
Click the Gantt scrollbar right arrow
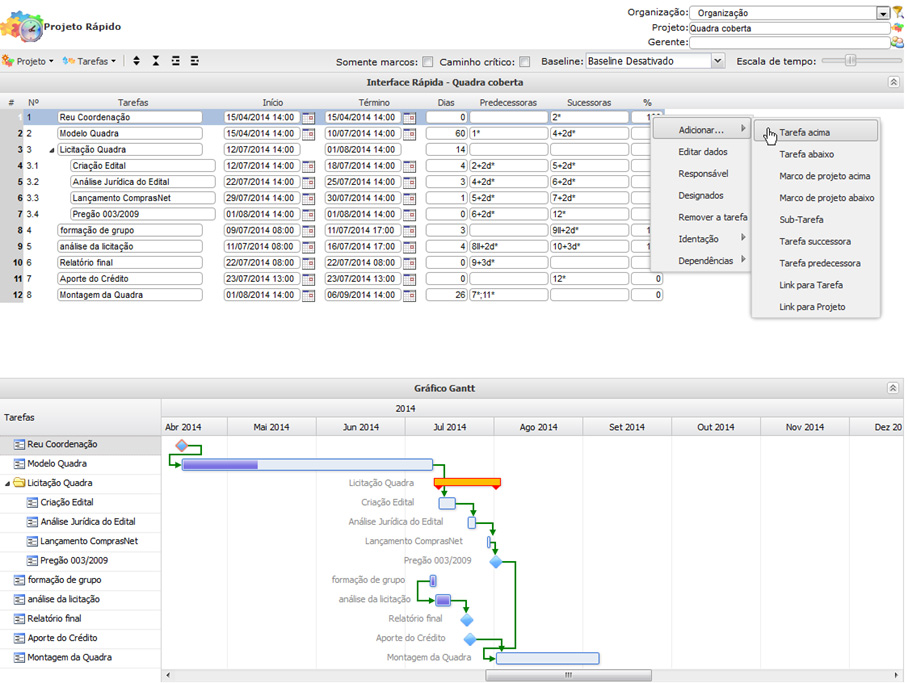tap(897, 675)
